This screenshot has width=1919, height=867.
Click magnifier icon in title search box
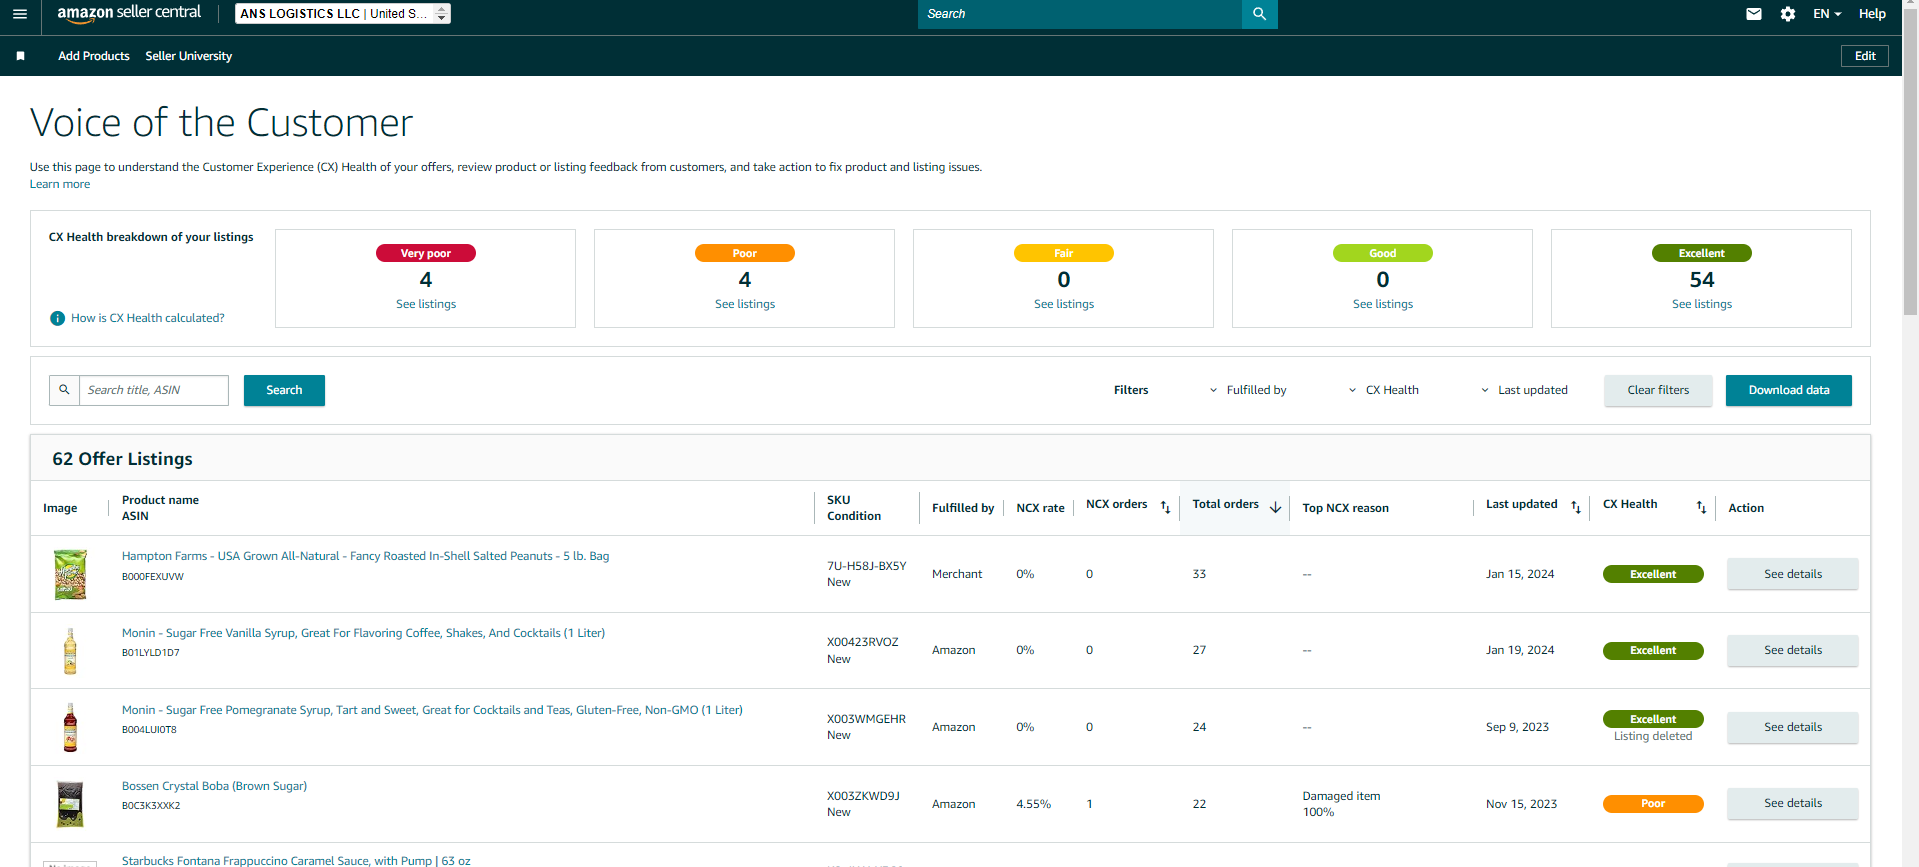point(64,390)
